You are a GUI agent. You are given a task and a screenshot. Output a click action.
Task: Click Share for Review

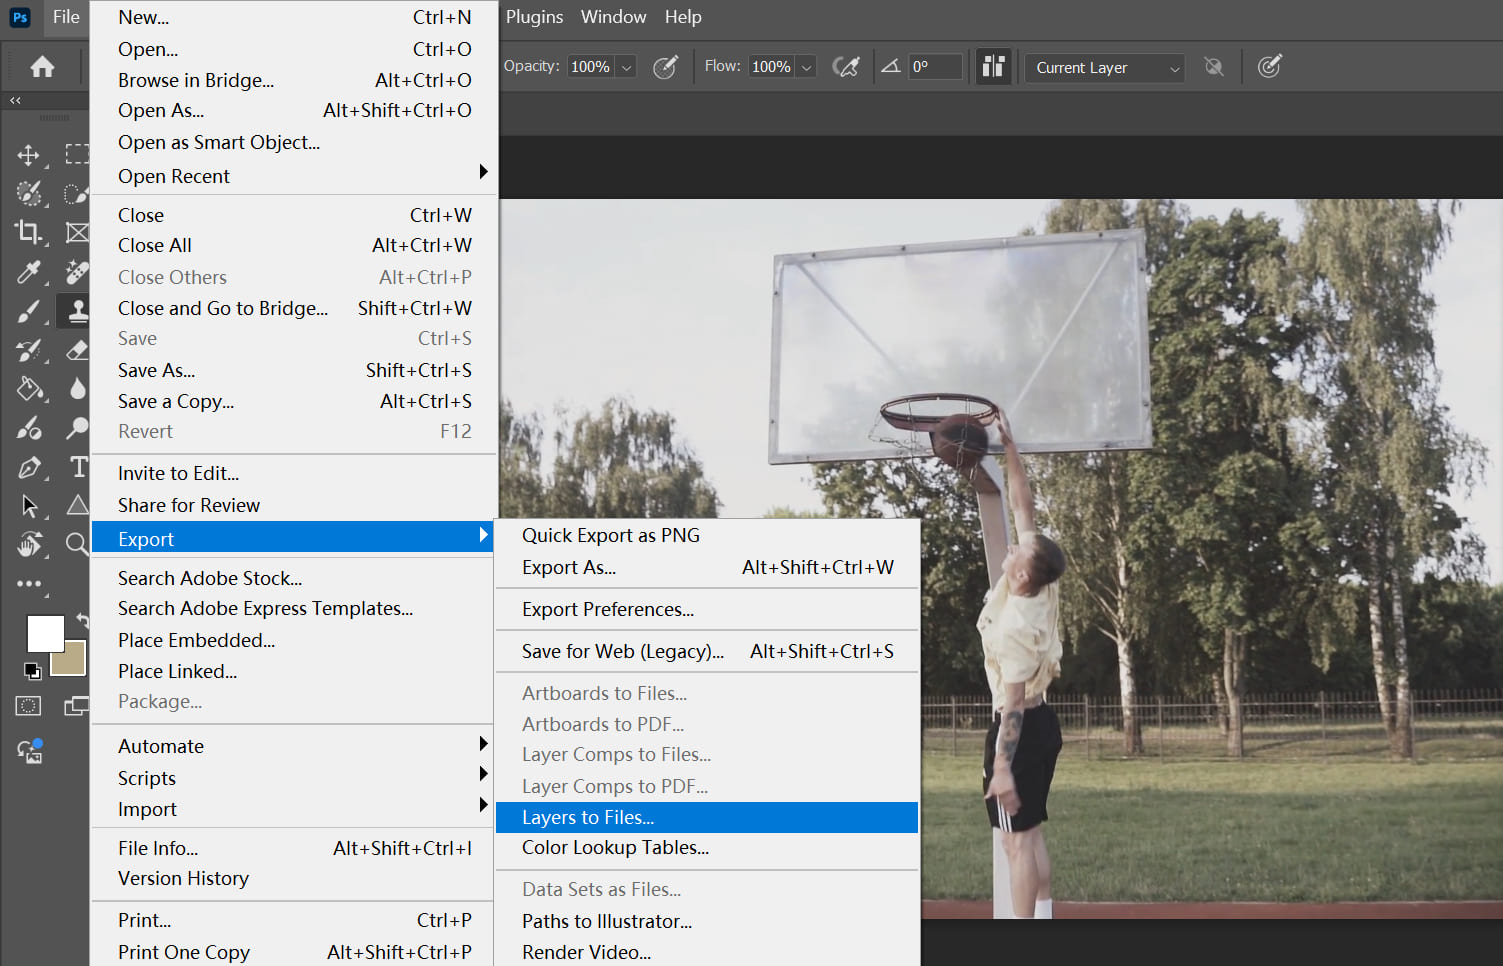coord(188,505)
